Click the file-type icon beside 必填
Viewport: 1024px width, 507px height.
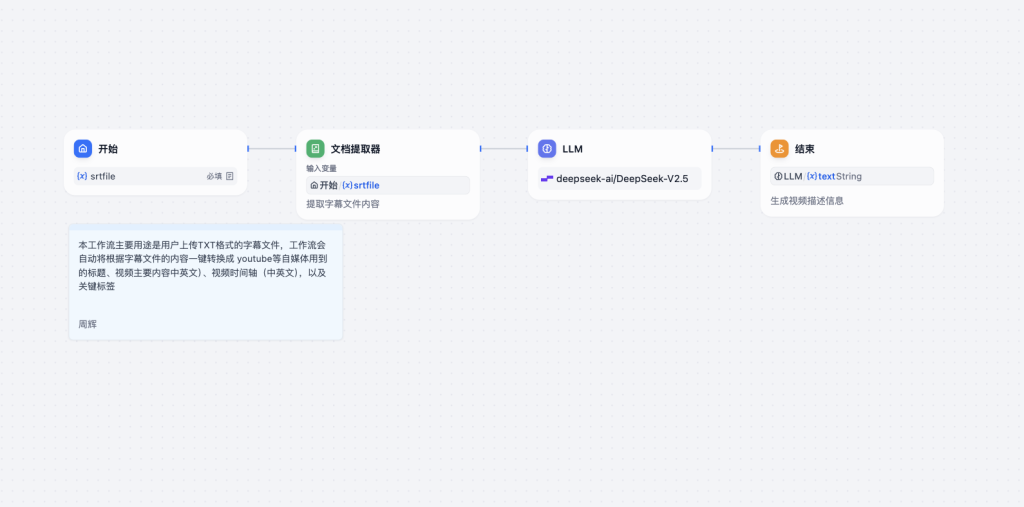[x=230, y=176]
